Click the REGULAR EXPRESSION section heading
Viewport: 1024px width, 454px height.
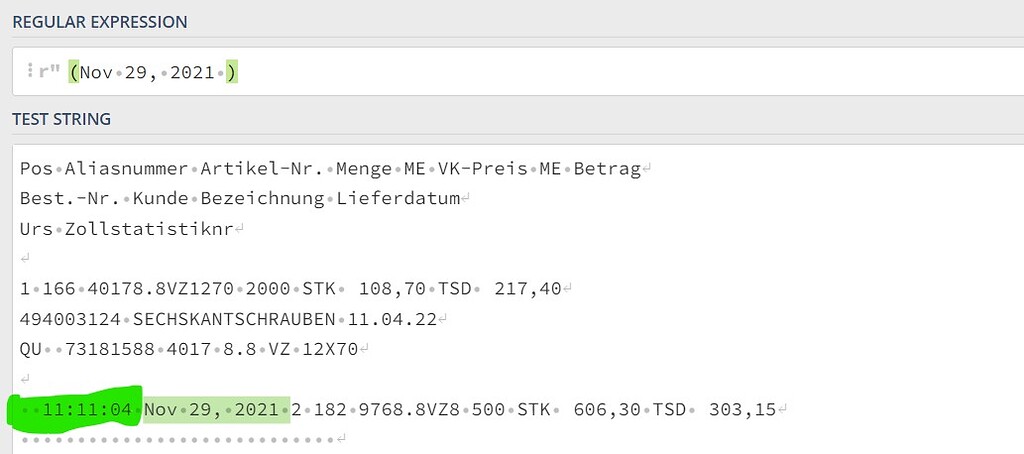click(100, 22)
